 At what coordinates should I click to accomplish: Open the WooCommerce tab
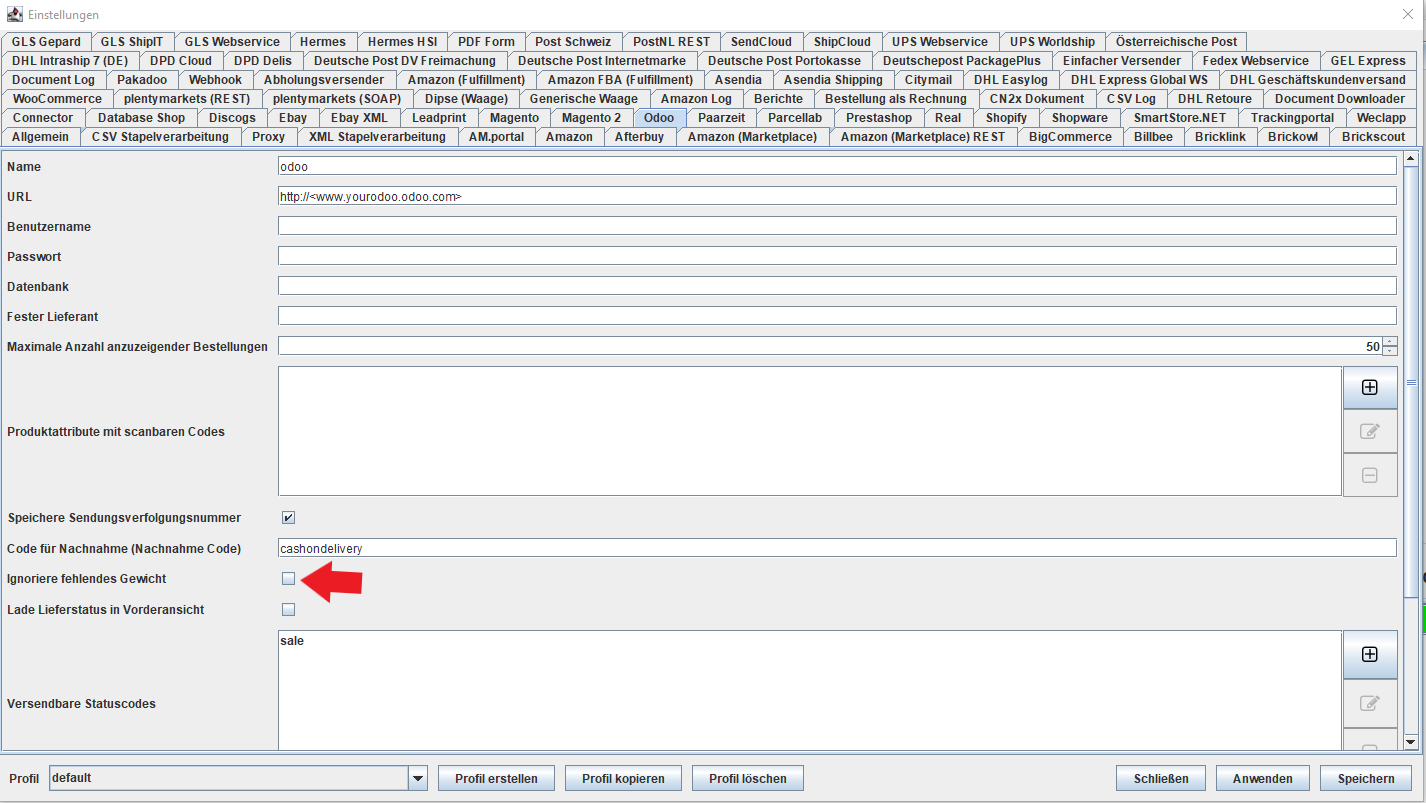[57, 99]
